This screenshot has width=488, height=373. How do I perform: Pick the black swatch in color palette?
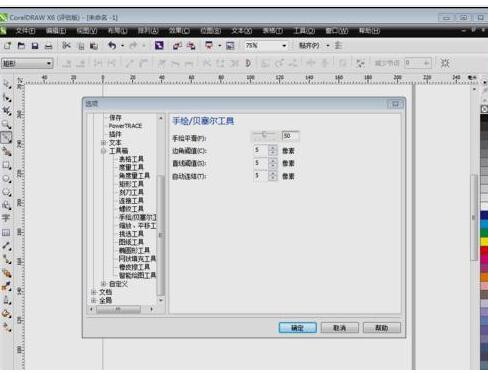point(484,119)
